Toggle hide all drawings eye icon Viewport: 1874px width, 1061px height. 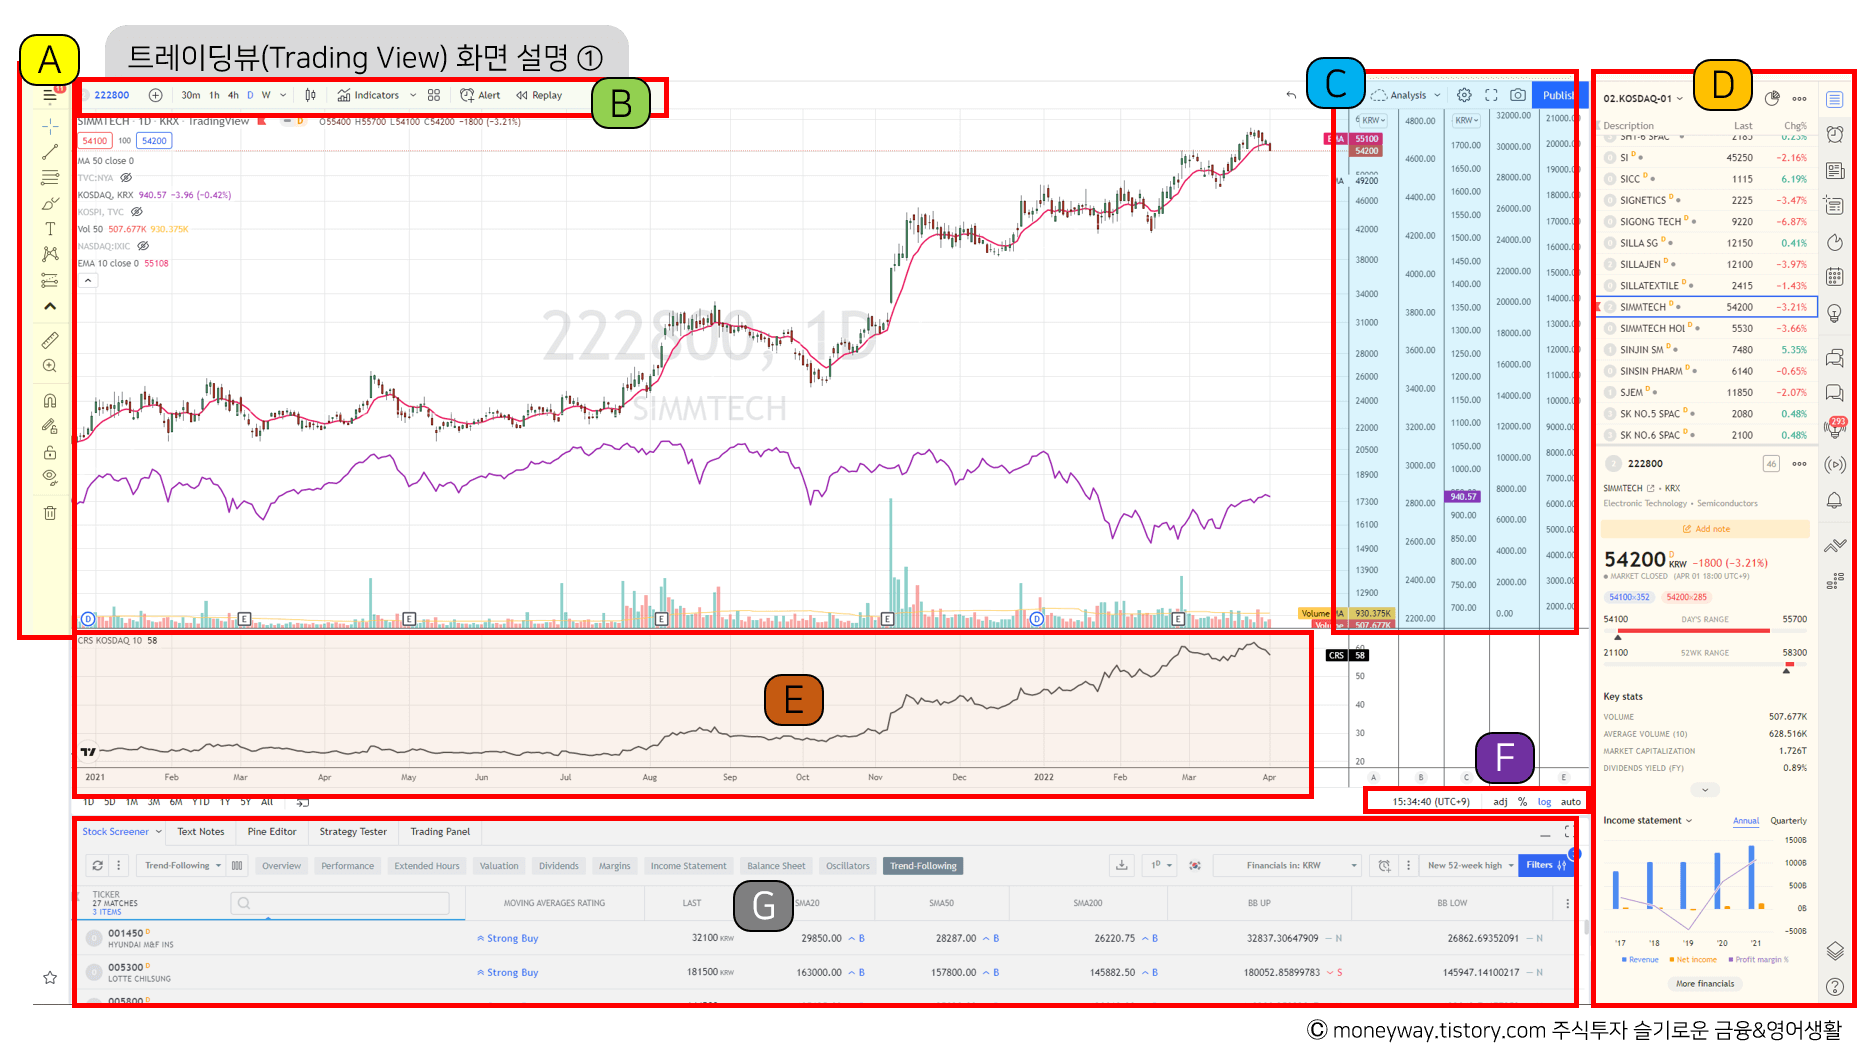click(x=50, y=478)
